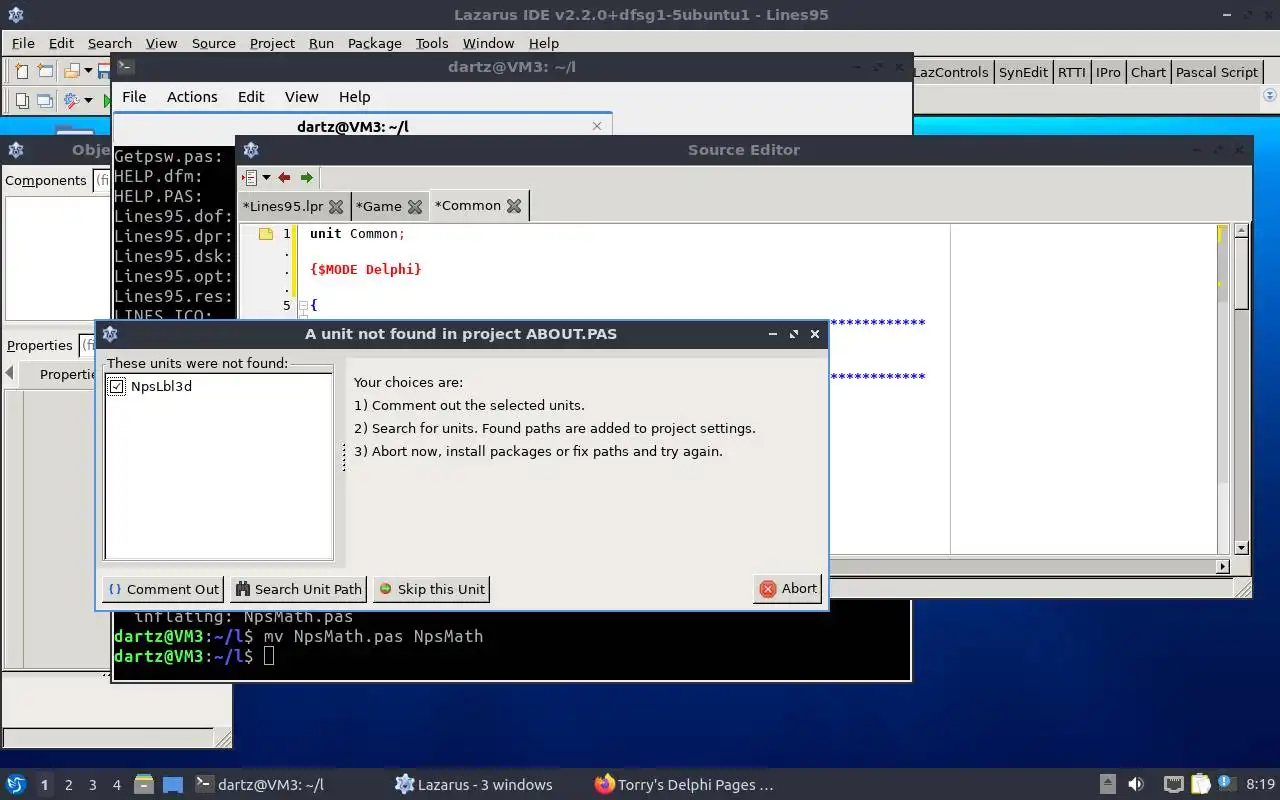Image resolution: width=1280 pixels, height=800 pixels.
Task: Abort the unit conversion dialog
Action: [x=788, y=589]
